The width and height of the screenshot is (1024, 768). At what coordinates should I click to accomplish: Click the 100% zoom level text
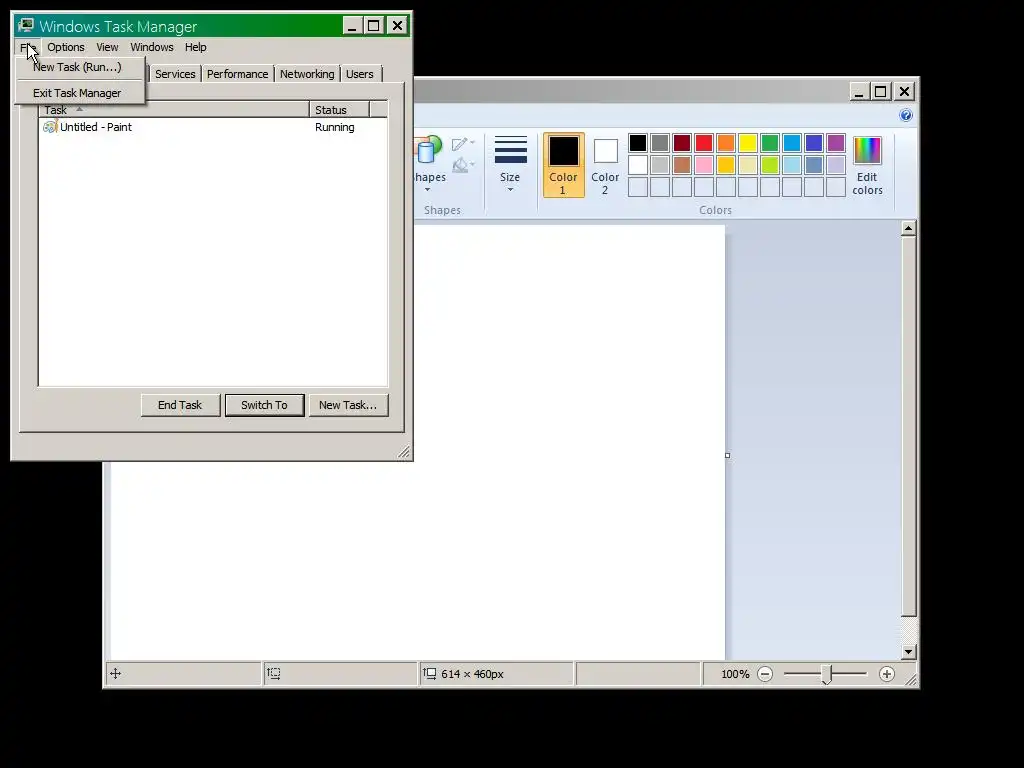click(x=735, y=674)
